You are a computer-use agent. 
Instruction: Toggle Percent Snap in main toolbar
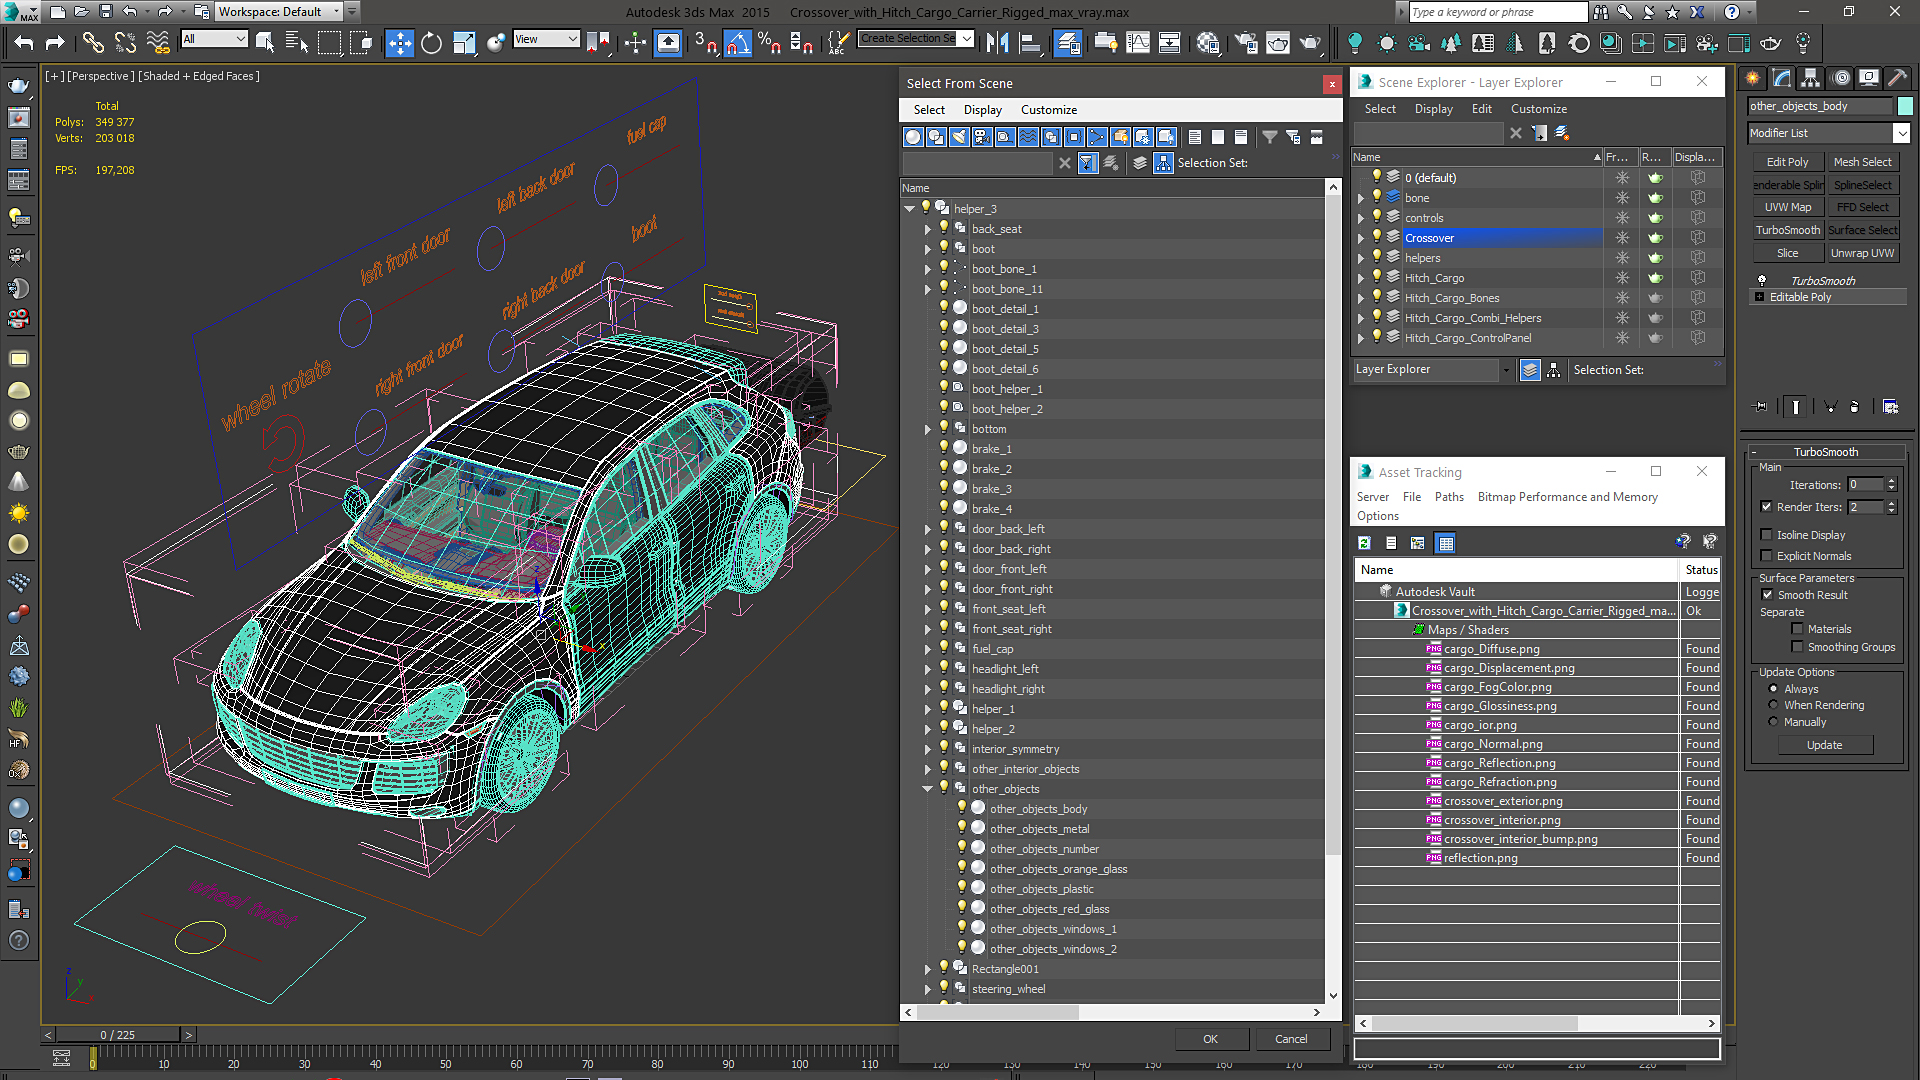[x=769, y=43]
